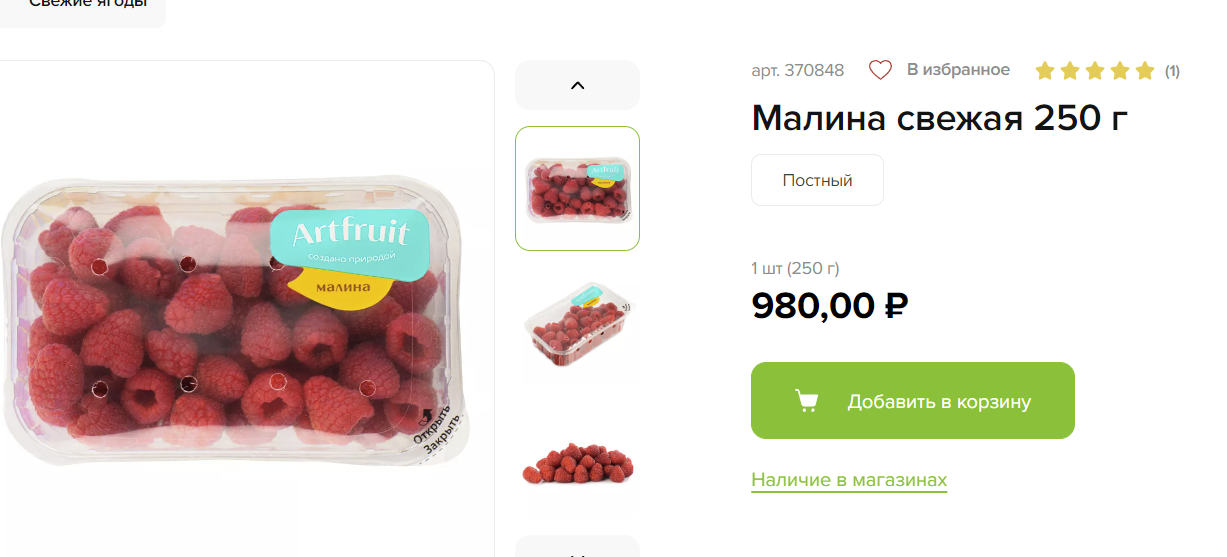Screen dimensions: 1227x557
Task: Select third thumbnail of loose raspberries
Action: coord(577,464)
